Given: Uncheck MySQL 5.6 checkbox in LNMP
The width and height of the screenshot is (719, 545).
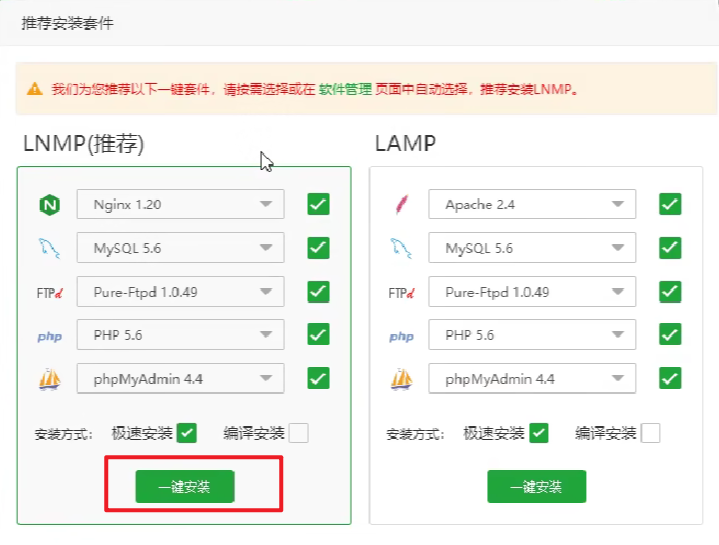Looking at the screenshot, I should pos(318,248).
